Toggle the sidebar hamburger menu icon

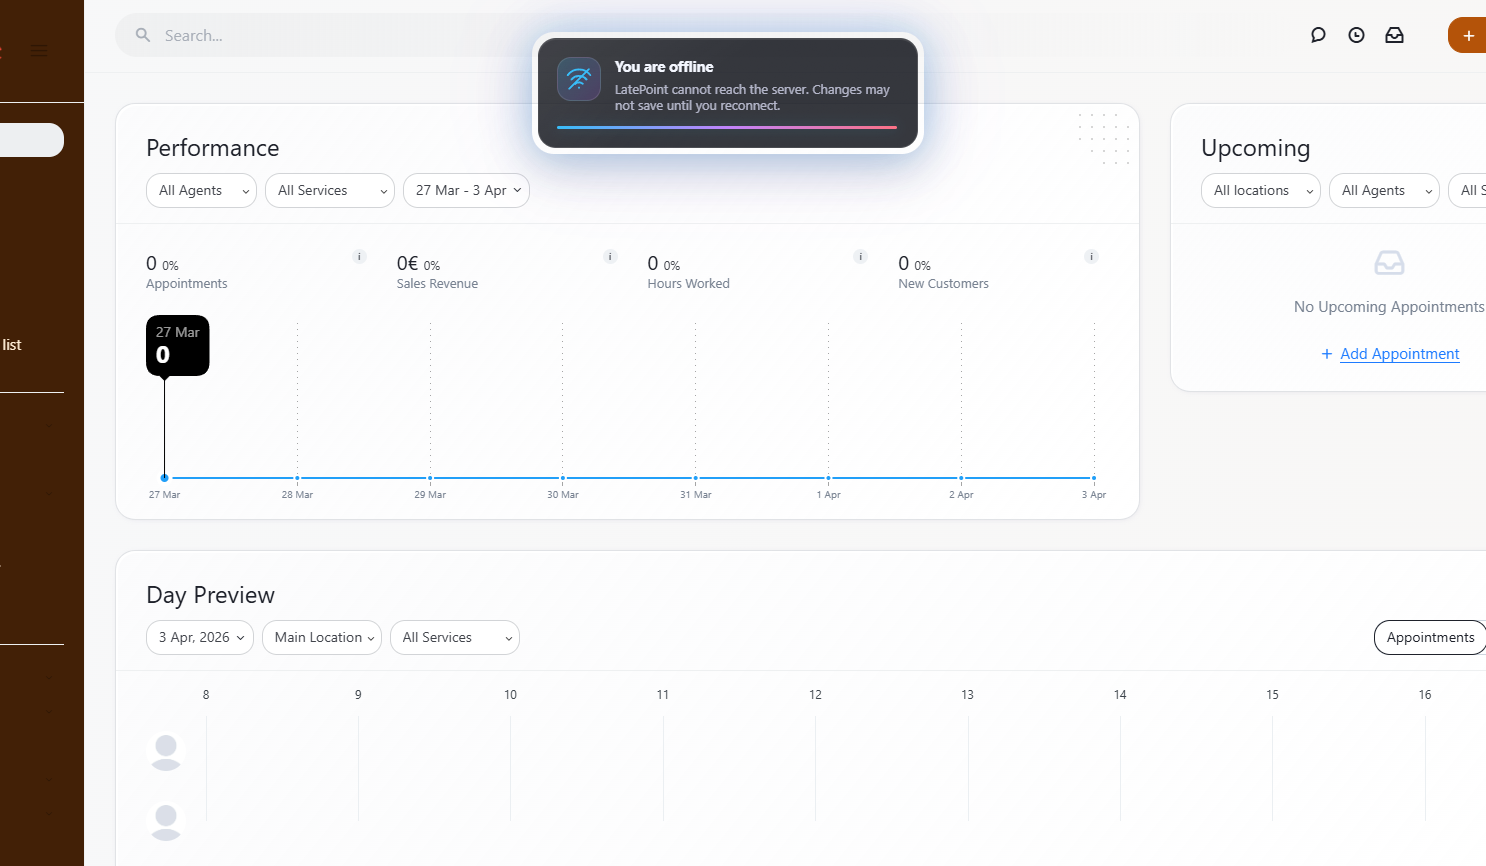[39, 51]
